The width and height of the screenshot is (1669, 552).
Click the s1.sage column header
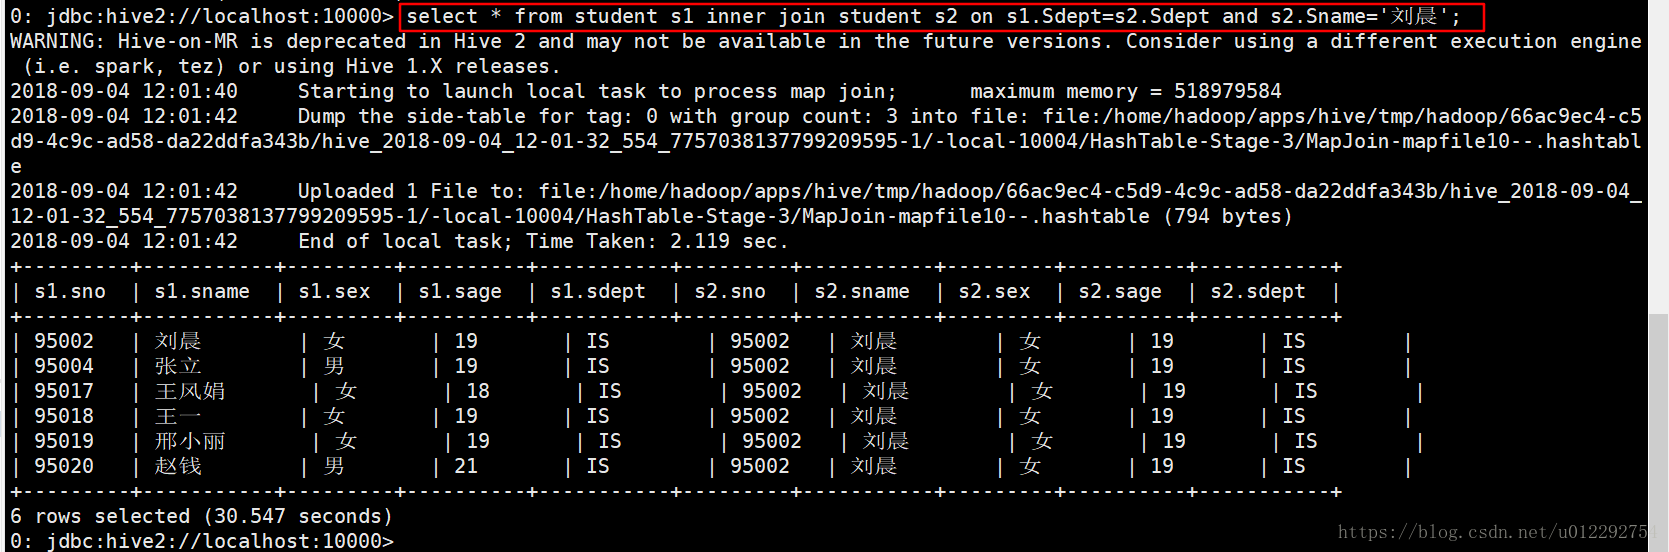[x=460, y=291]
